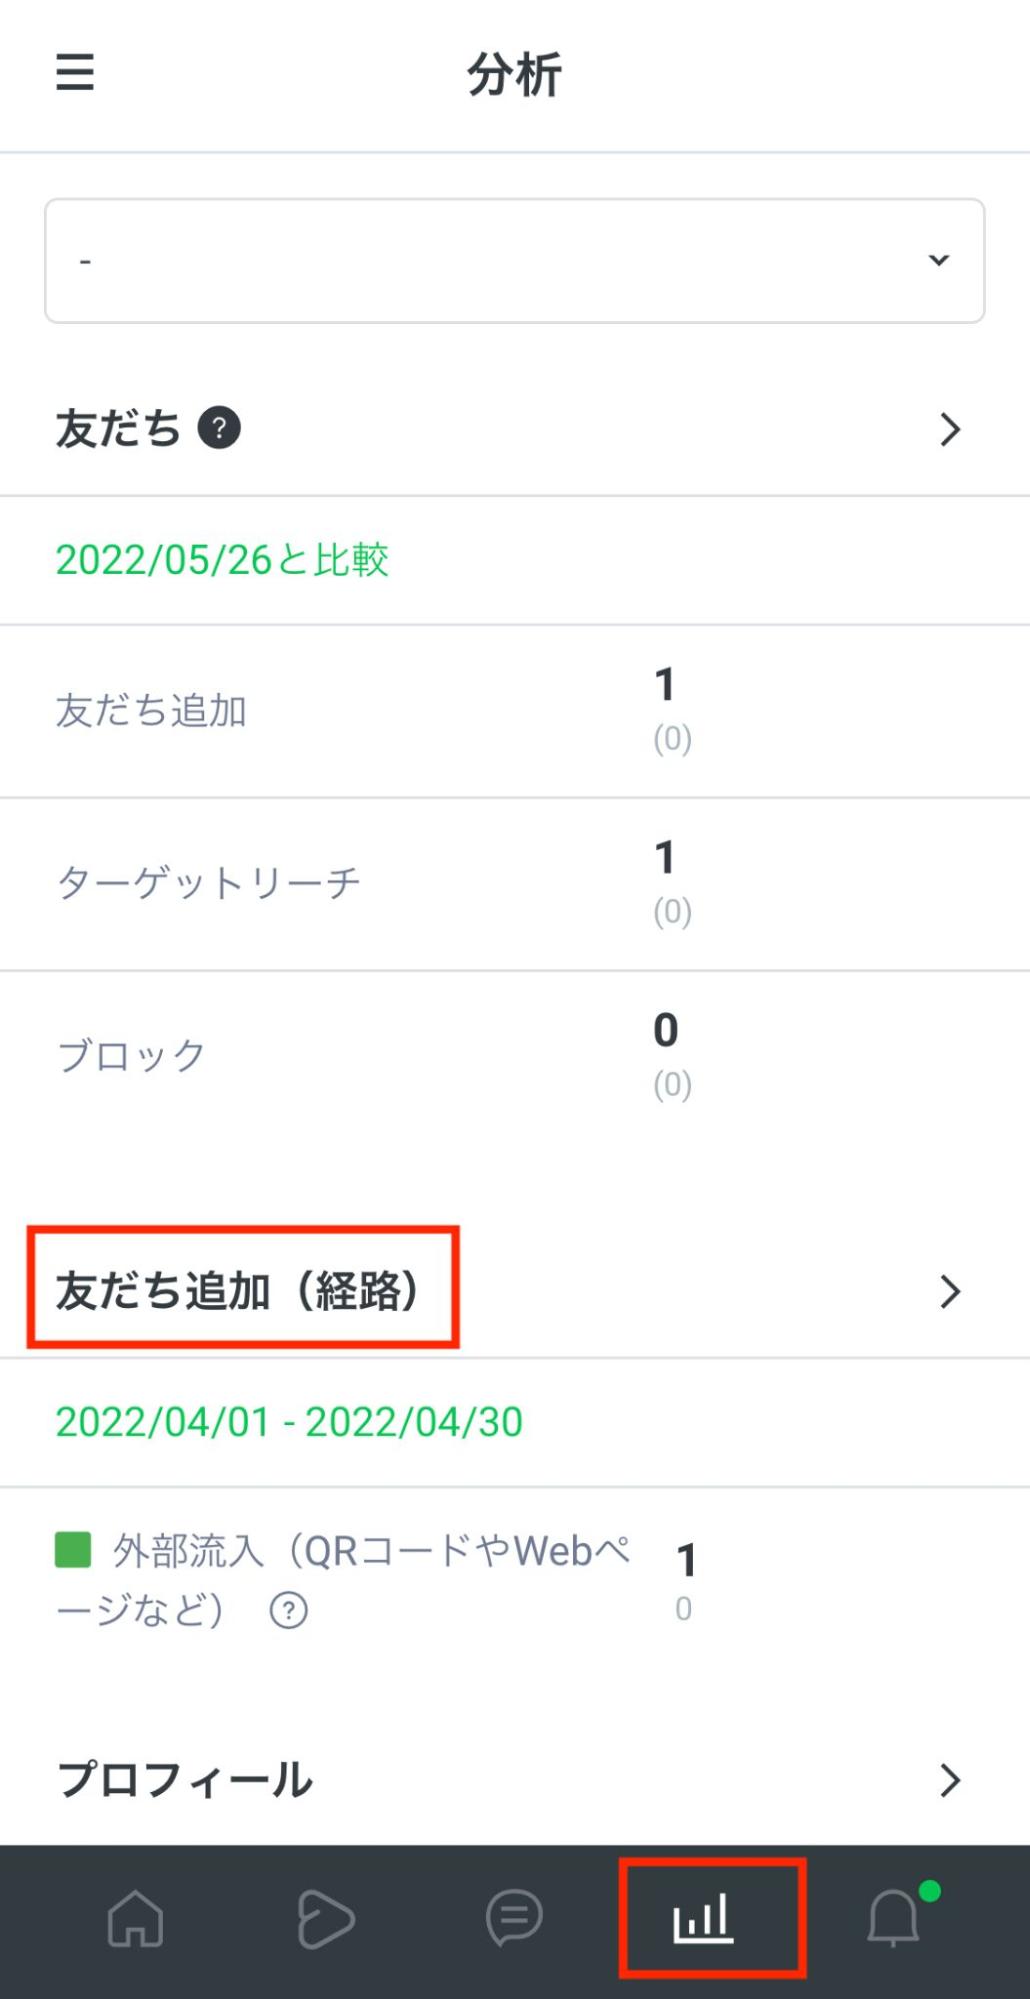
Task: Open the 2022/05/26と比較 comparison link
Action: pos(224,560)
